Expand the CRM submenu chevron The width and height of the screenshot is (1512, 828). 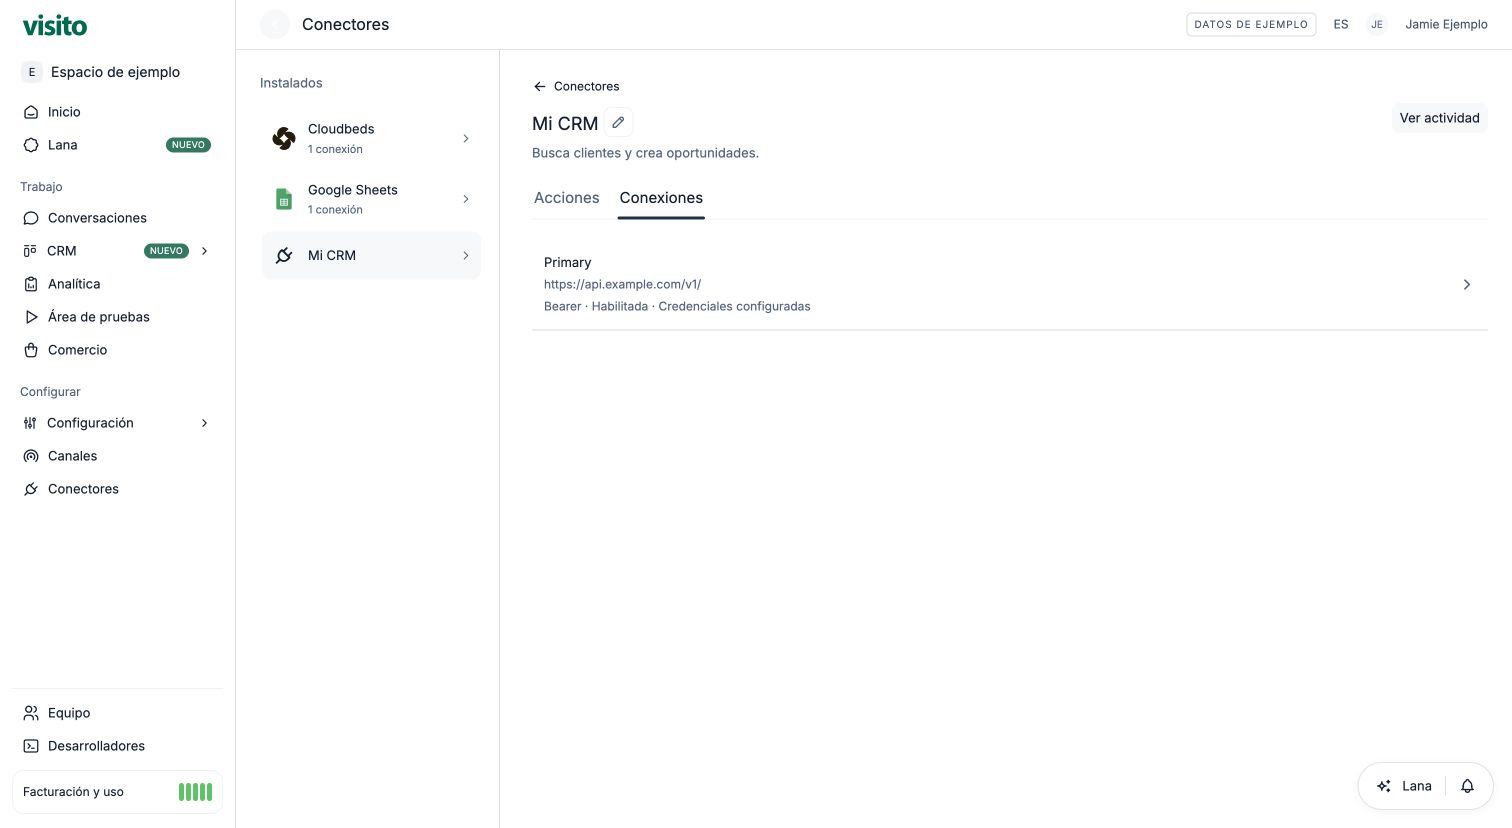(204, 251)
